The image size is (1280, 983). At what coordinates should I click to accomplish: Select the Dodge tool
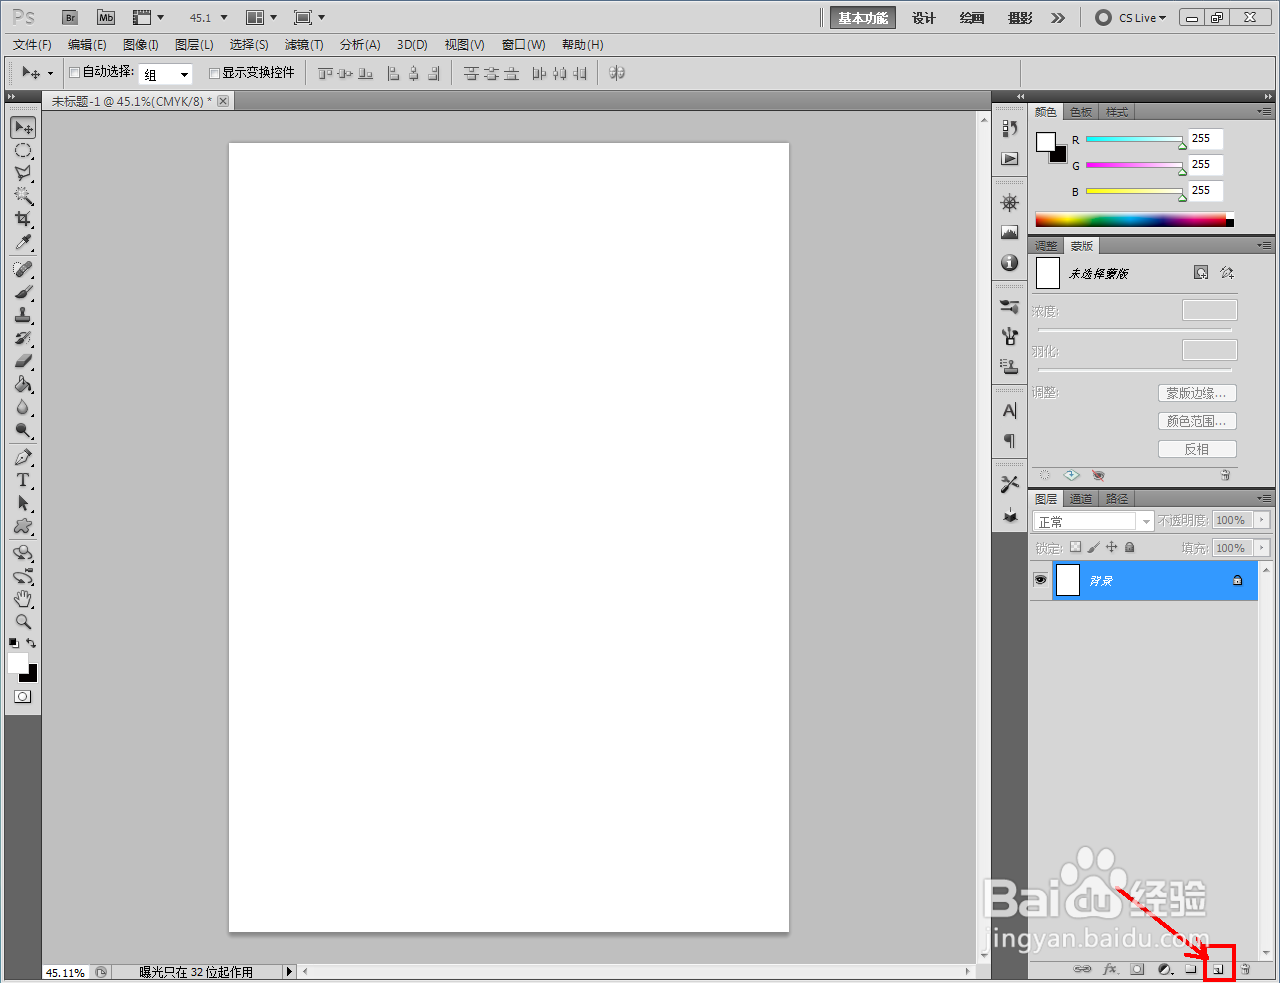[23, 431]
